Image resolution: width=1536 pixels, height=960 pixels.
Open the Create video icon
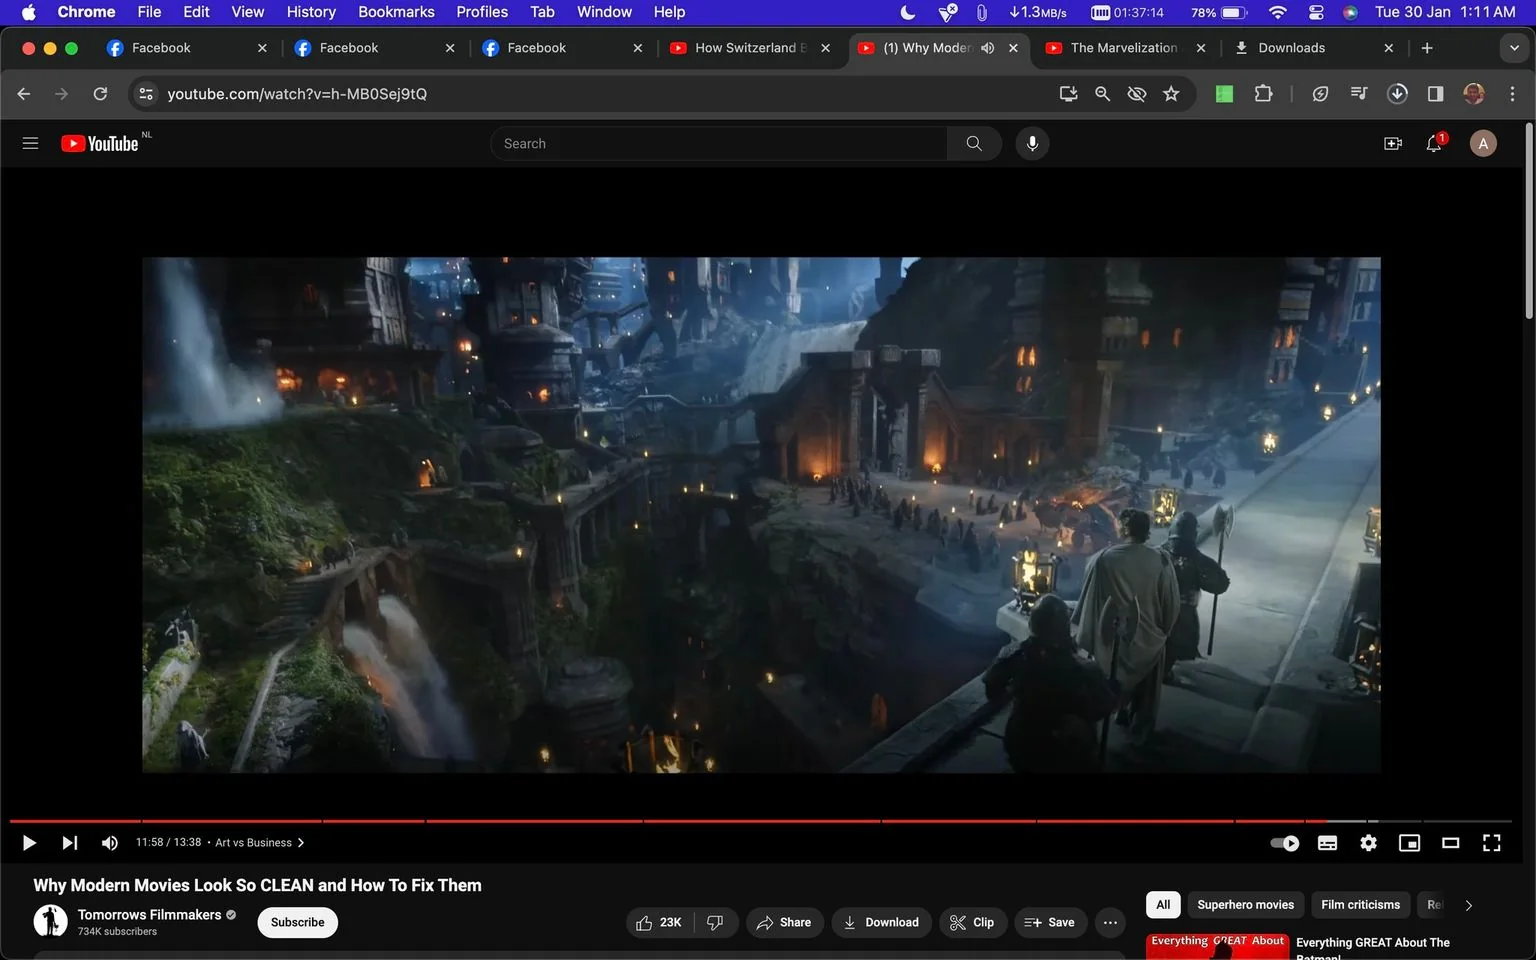1392,143
